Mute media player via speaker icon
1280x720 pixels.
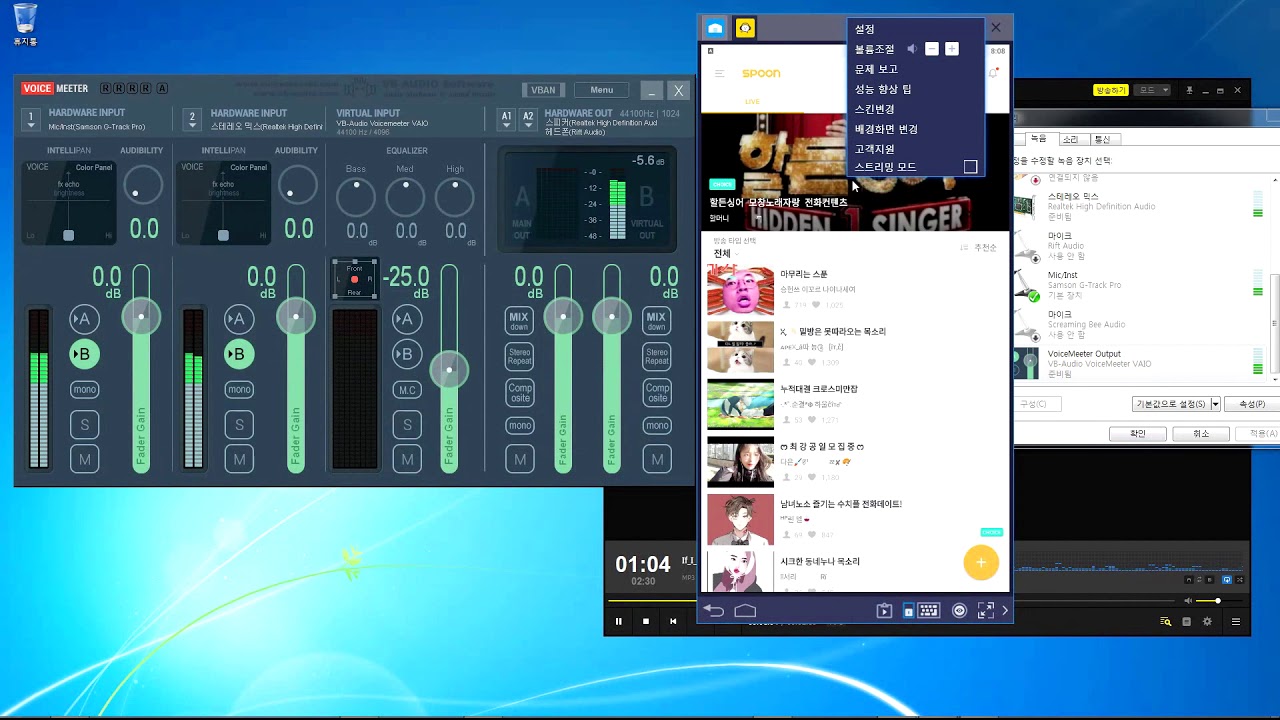1188,601
